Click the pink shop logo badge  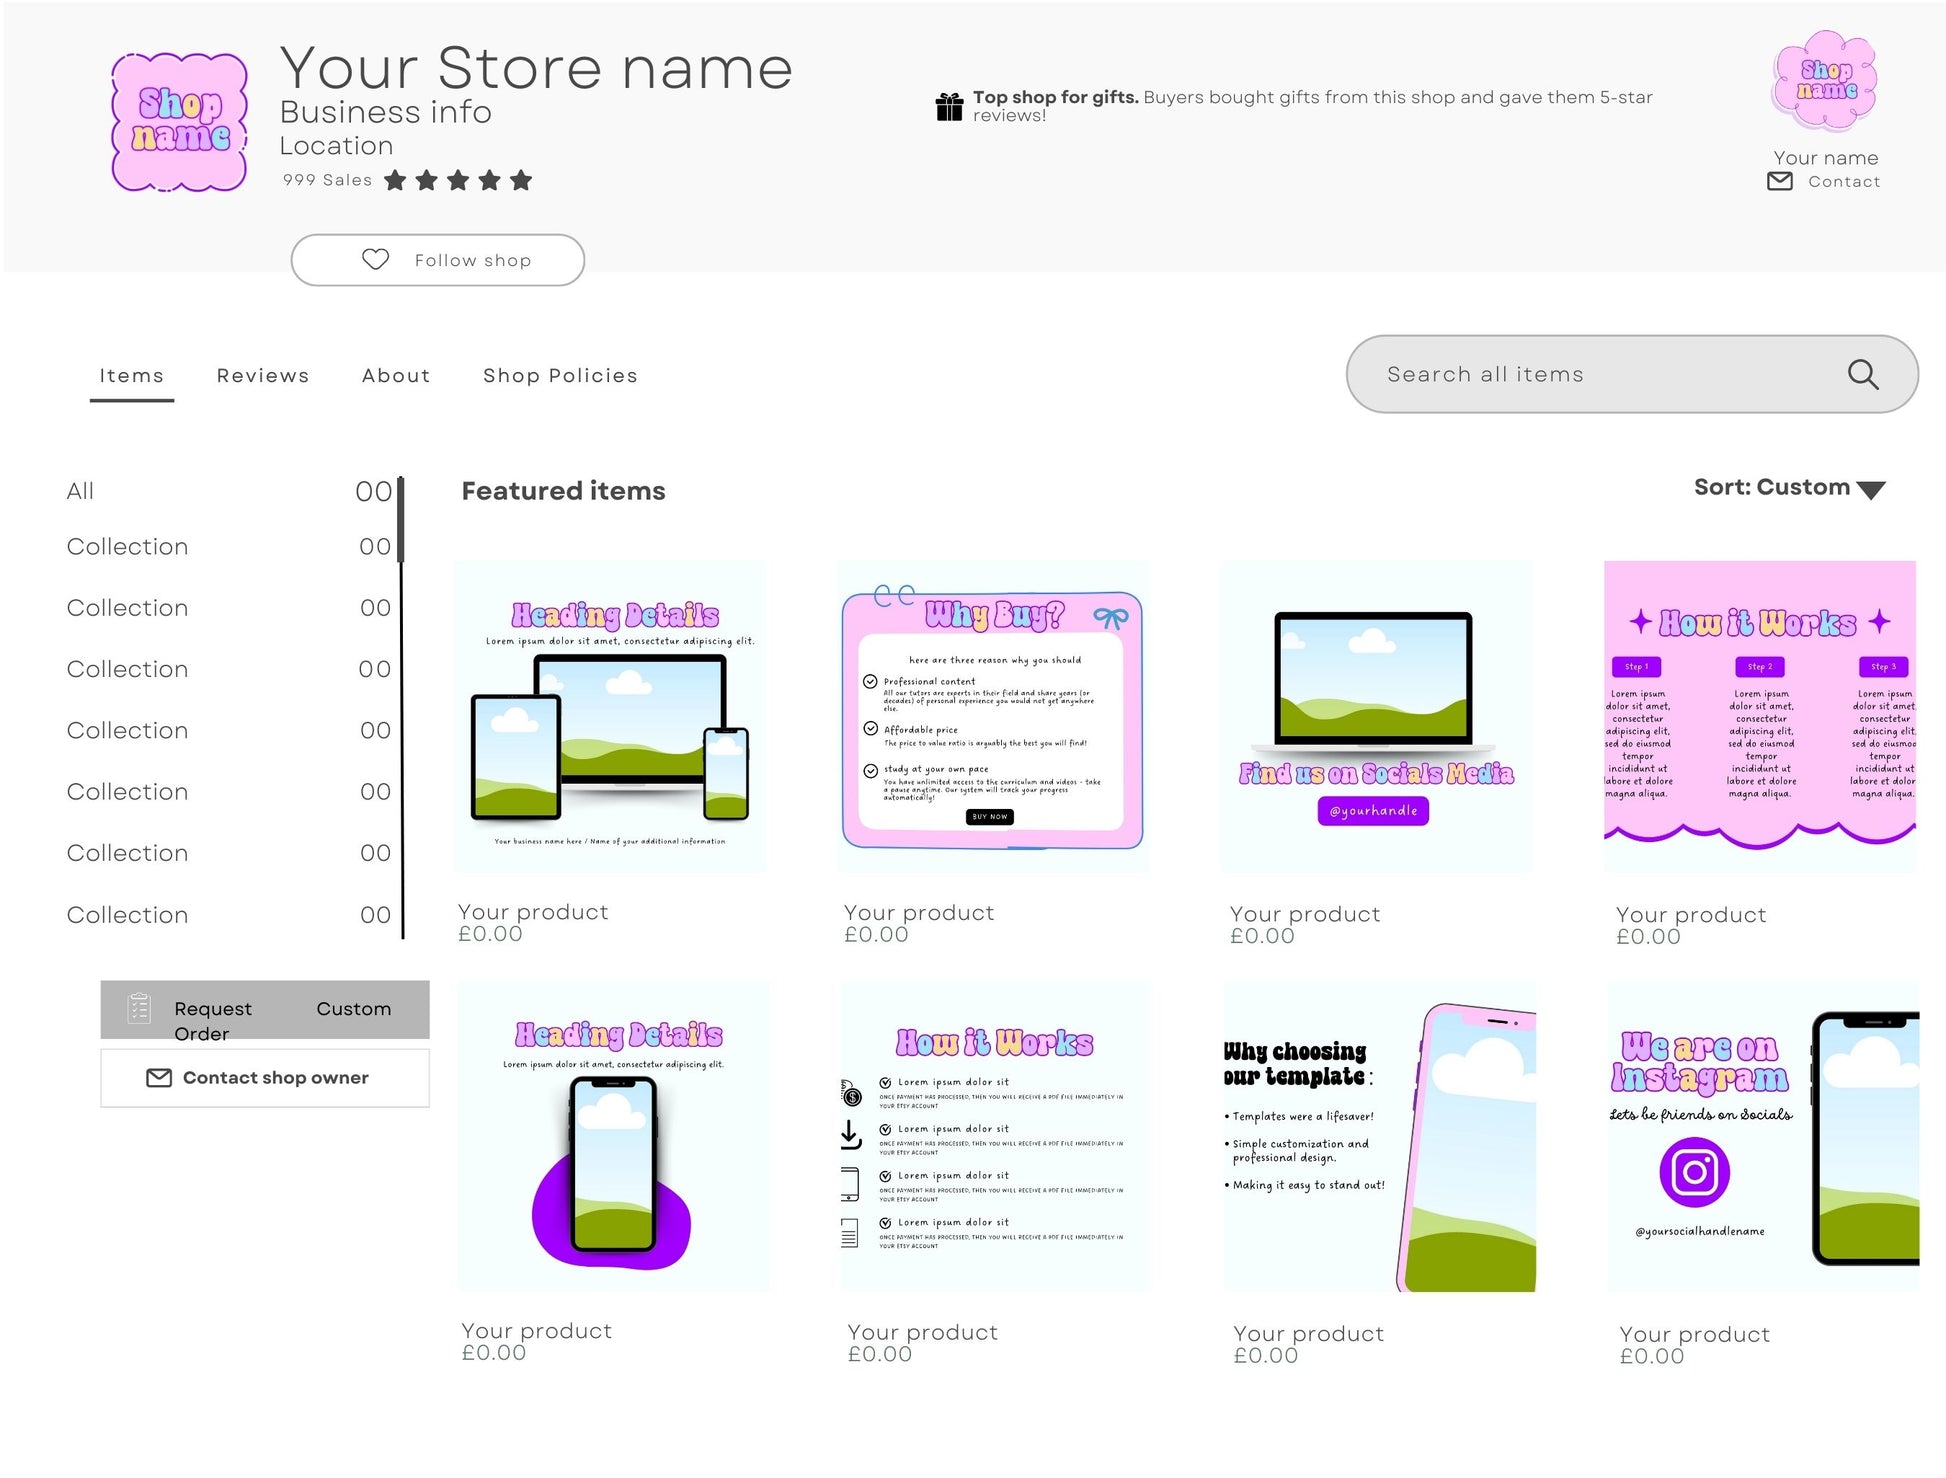(180, 122)
